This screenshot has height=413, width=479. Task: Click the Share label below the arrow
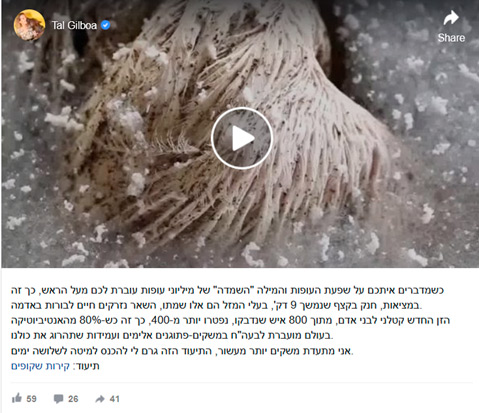point(451,38)
